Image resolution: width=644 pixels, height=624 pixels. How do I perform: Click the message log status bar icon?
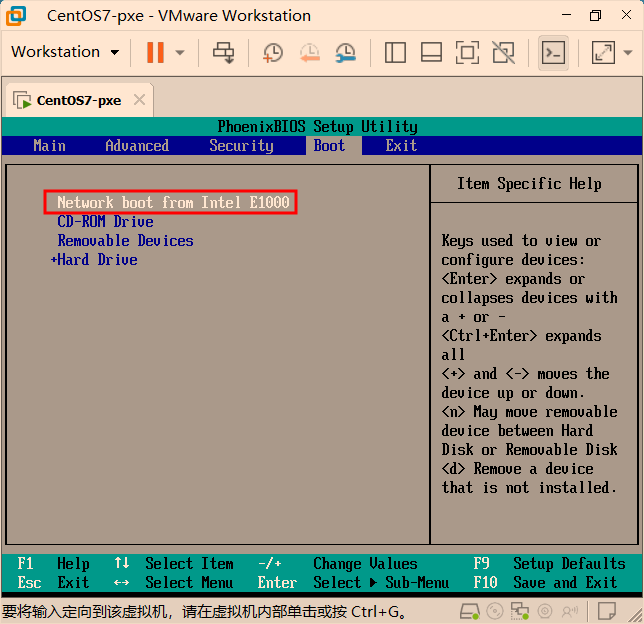pyautogui.click(x=607, y=612)
